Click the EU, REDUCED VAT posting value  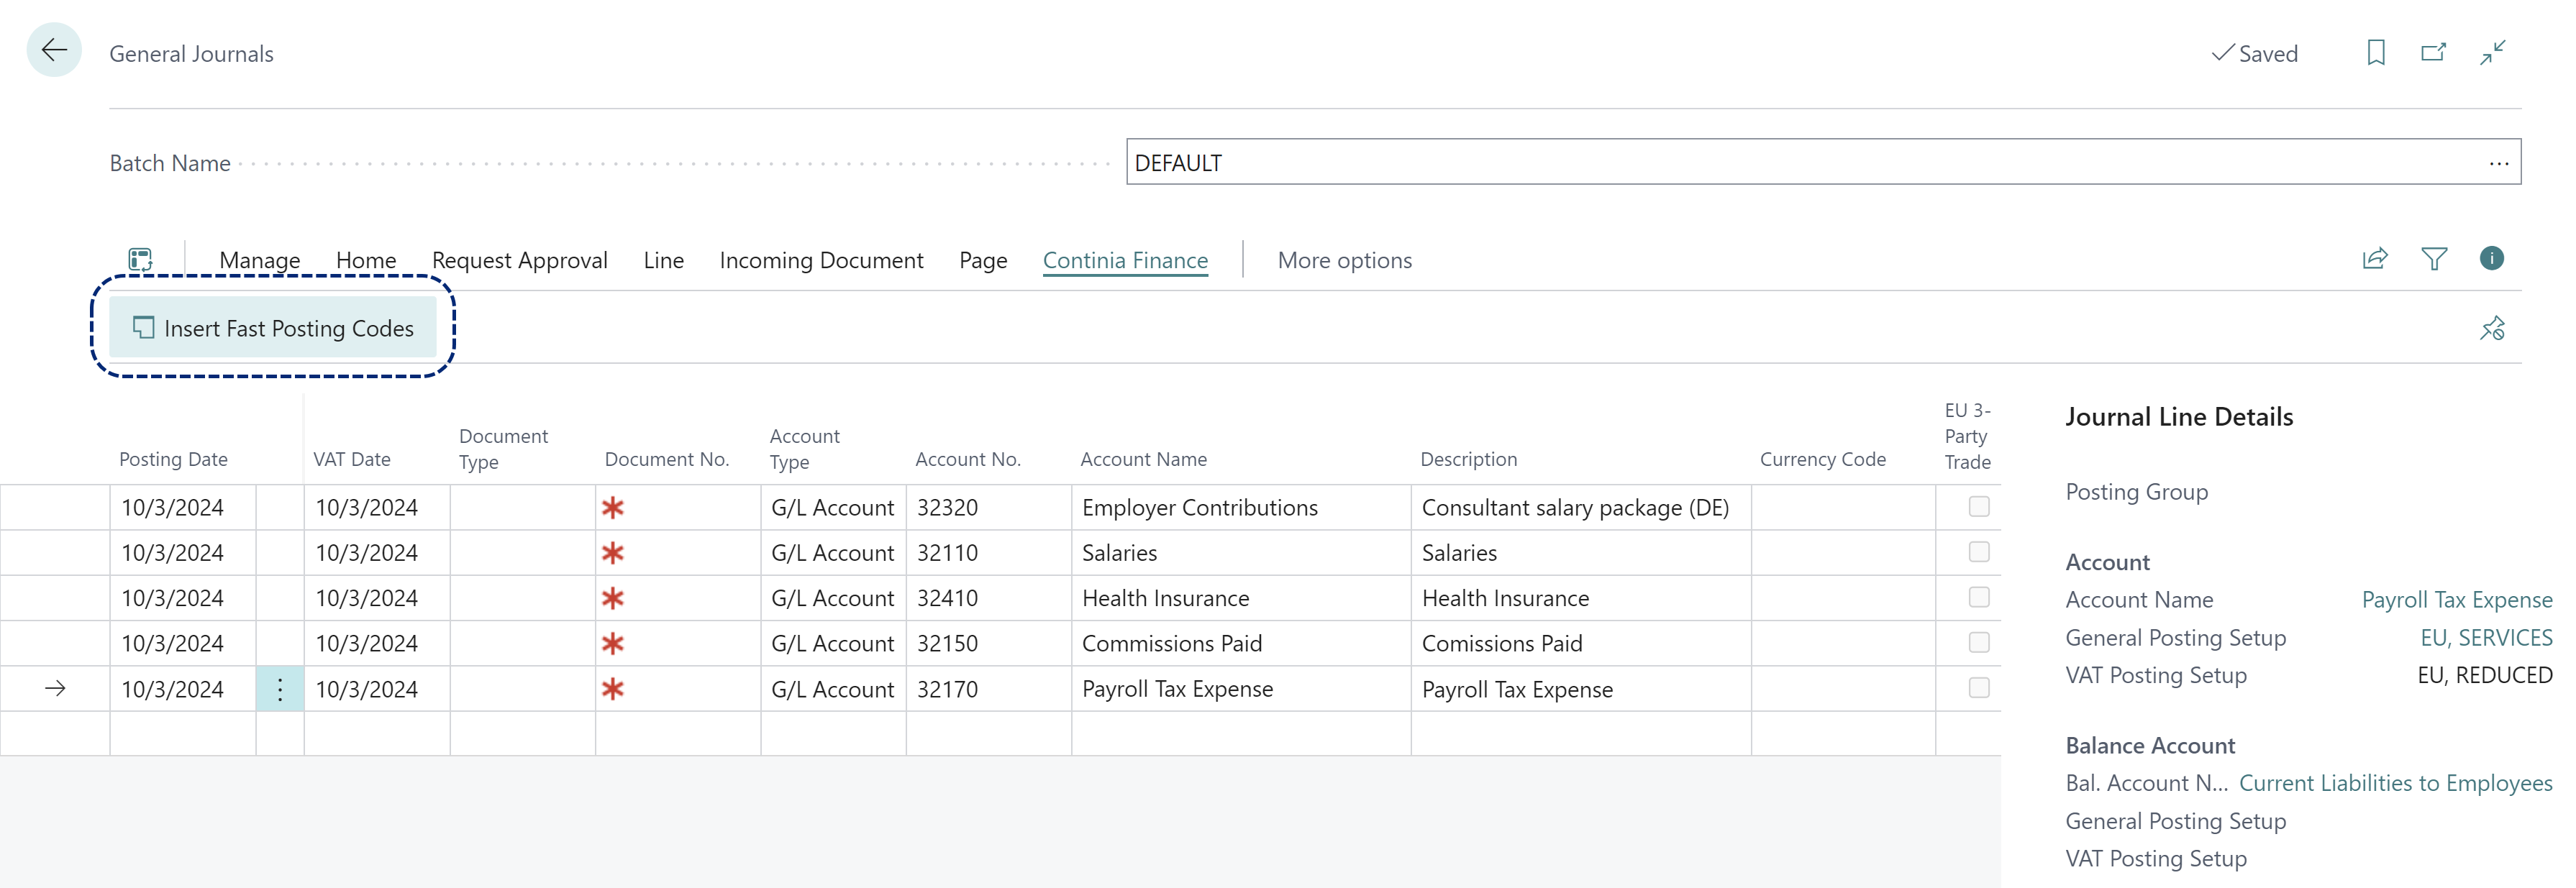tap(2485, 675)
